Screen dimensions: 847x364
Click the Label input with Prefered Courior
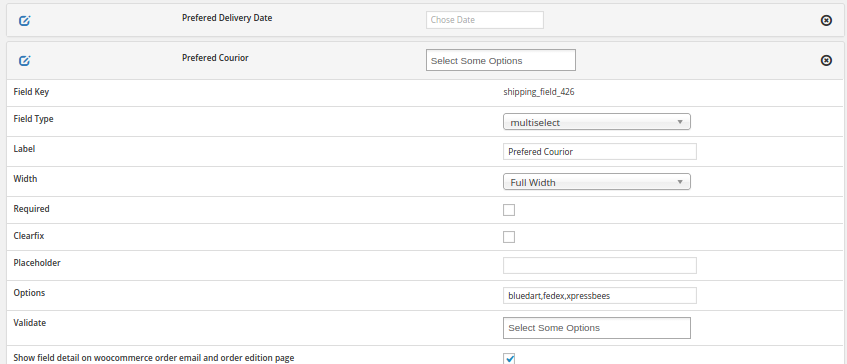click(x=600, y=152)
